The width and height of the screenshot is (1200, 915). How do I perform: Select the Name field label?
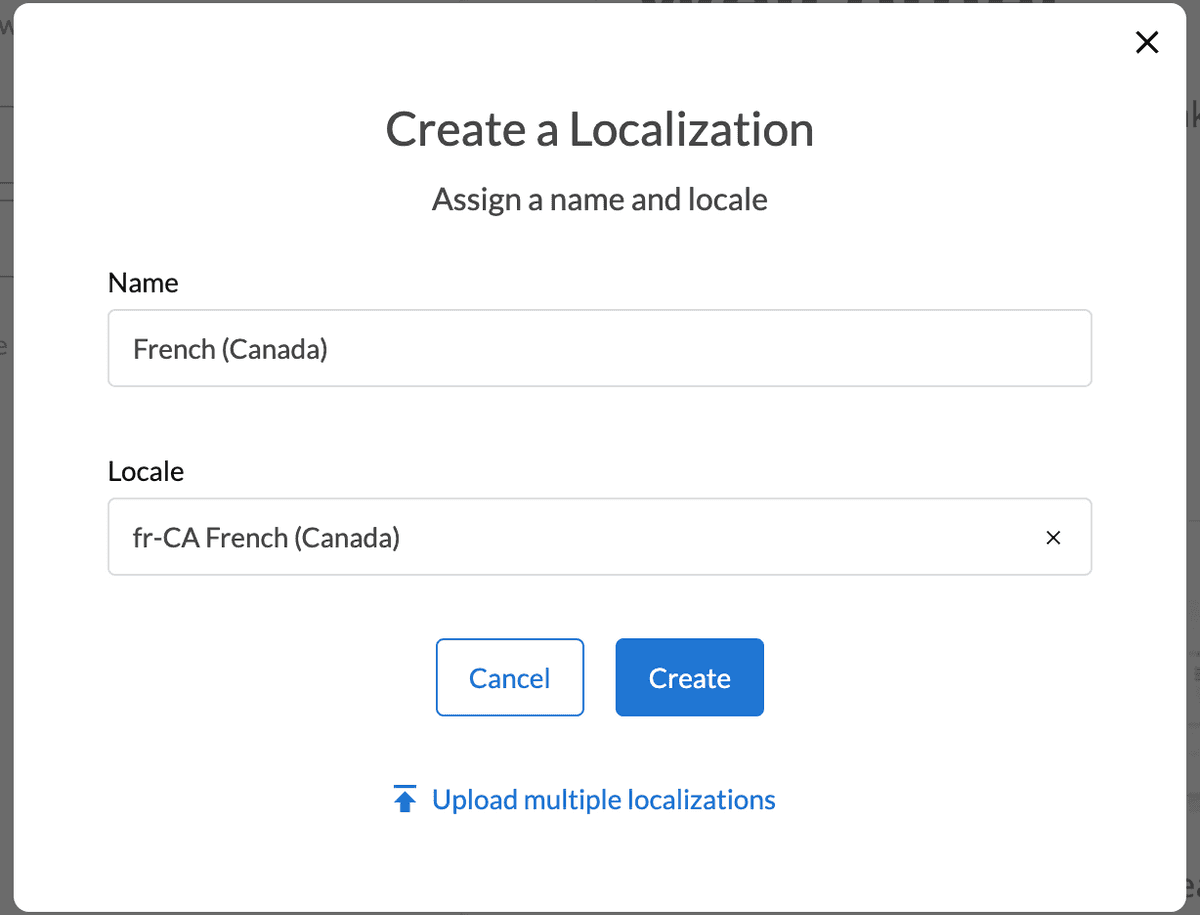tap(143, 283)
